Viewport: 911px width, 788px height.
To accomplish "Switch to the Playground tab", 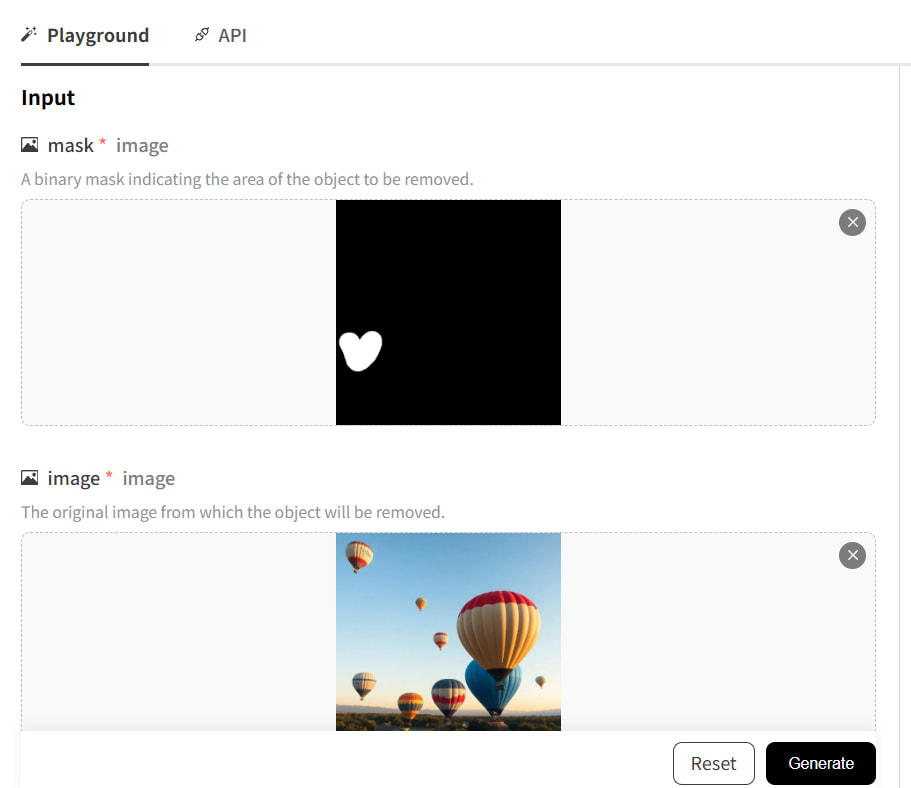I will tap(97, 36).
